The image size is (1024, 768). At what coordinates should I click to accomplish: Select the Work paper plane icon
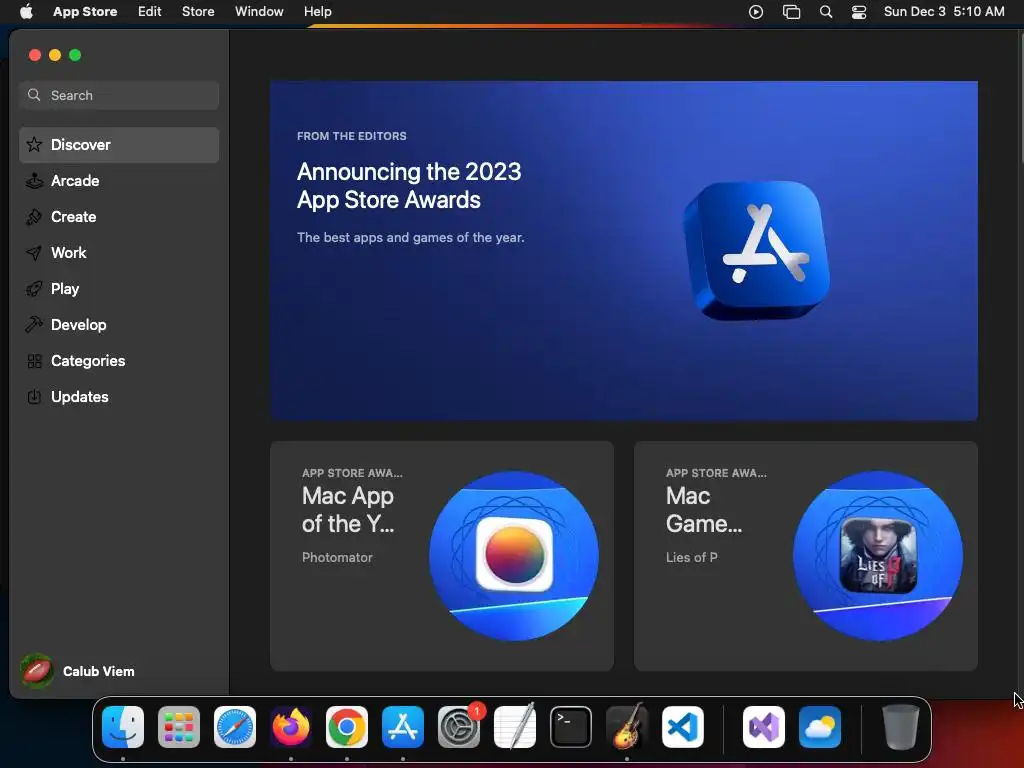click(x=34, y=252)
